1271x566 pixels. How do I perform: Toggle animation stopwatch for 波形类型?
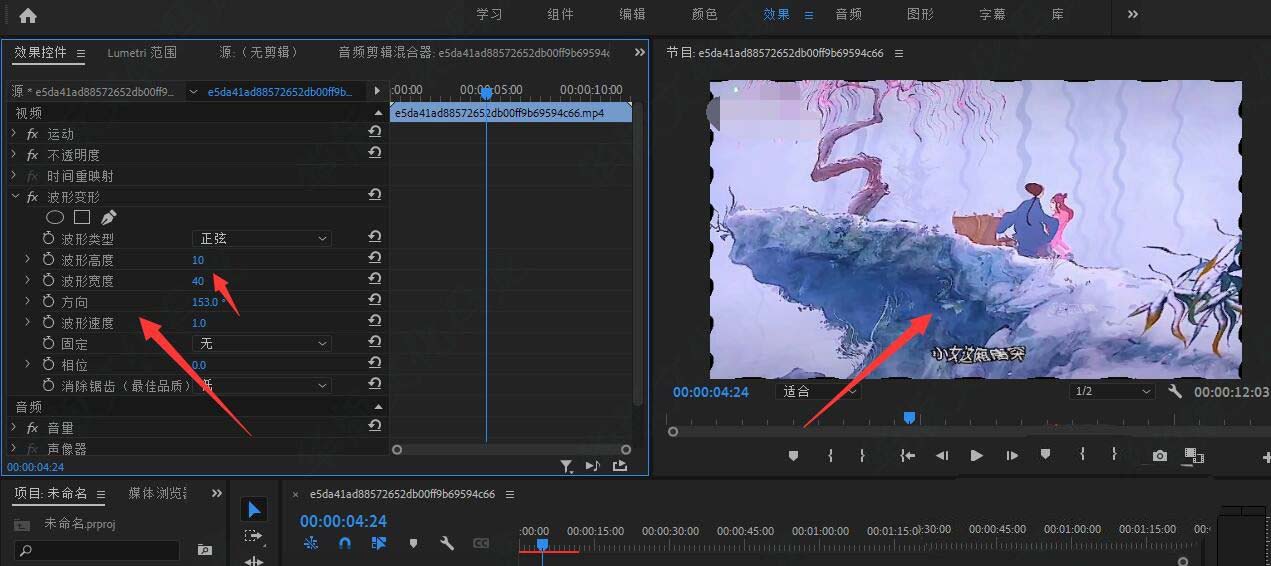coord(48,238)
